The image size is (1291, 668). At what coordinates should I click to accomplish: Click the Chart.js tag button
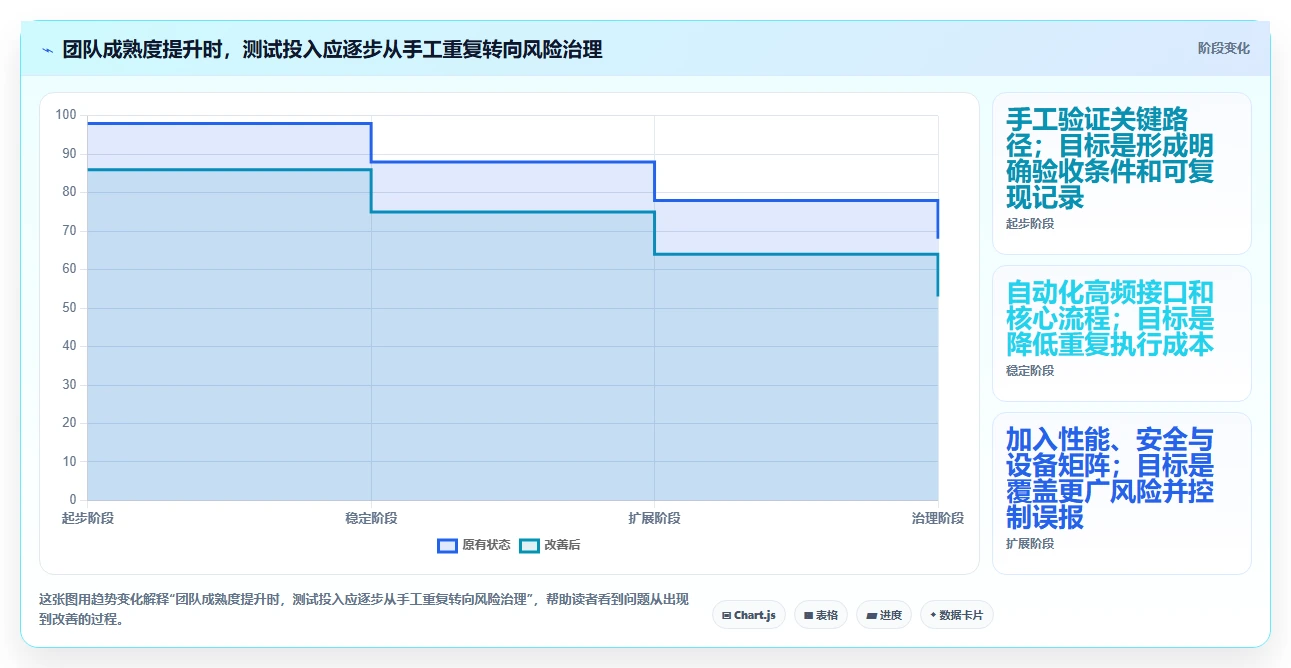(x=749, y=615)
